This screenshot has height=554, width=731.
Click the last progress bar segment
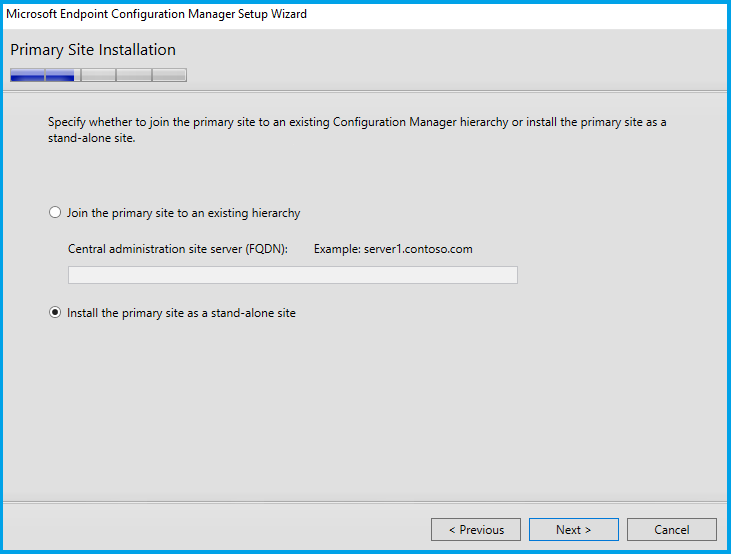pyautogui.click(x=168, y=75)
